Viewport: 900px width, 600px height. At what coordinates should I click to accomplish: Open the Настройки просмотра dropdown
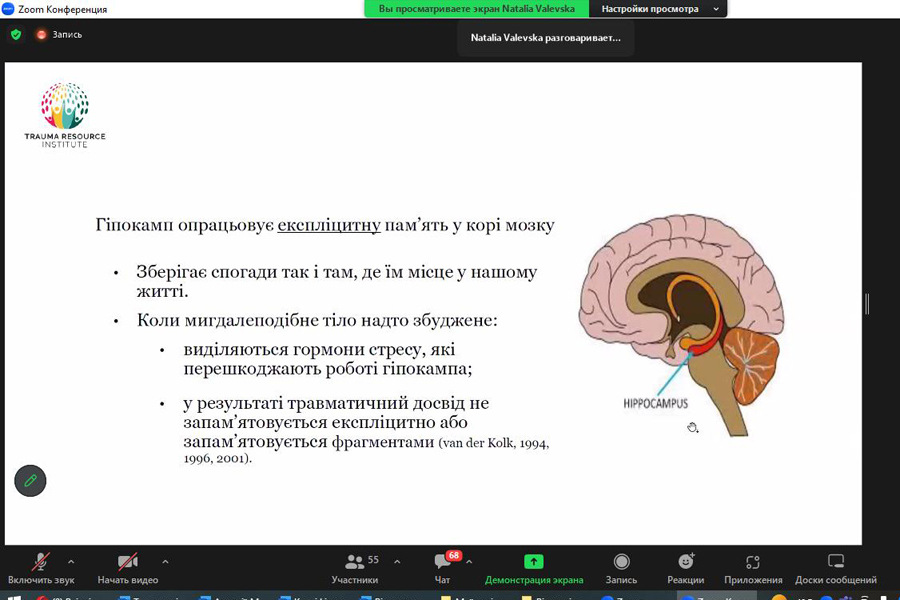click(x=659, y=9)
